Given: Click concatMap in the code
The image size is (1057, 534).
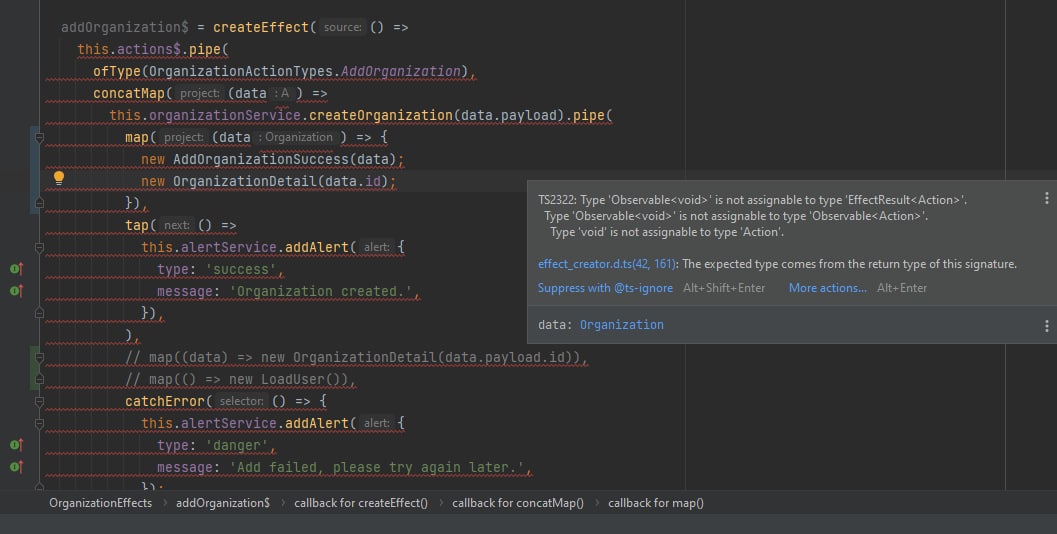Looking at the screenshot, I should (x=129, y=93).
